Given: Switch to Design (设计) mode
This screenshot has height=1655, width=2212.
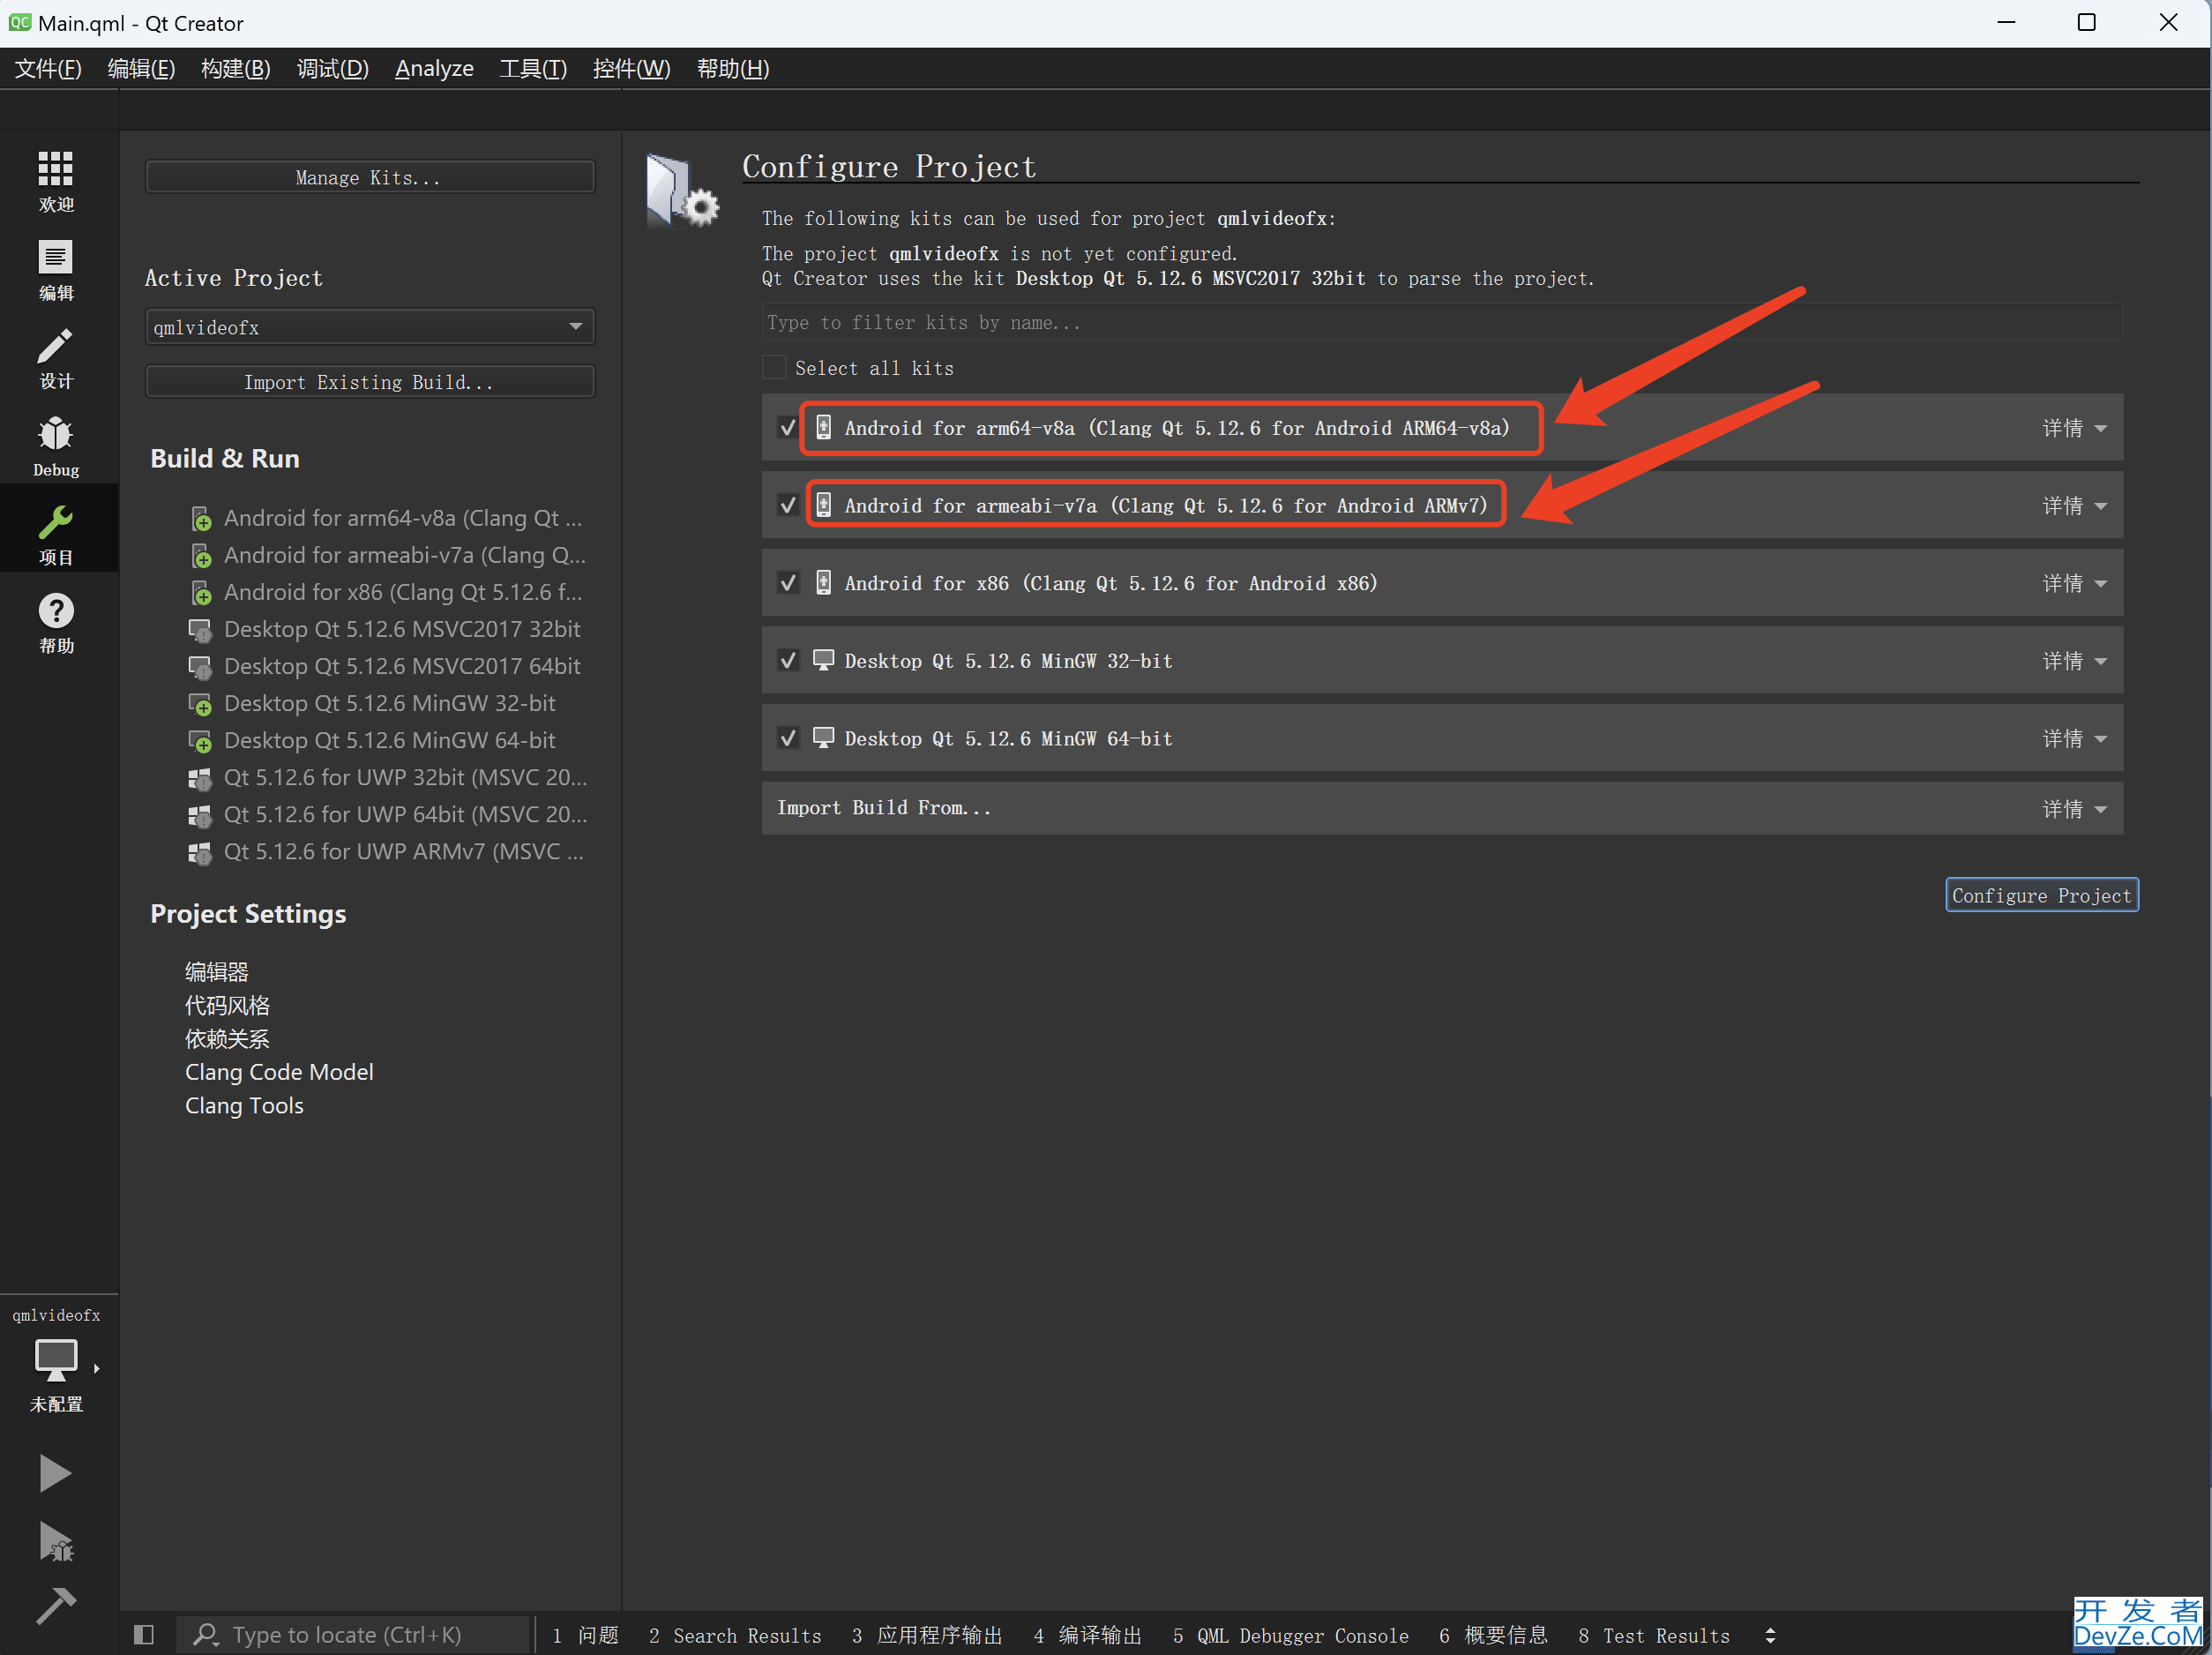Looking at the screenshot, I should coord(56,358).
